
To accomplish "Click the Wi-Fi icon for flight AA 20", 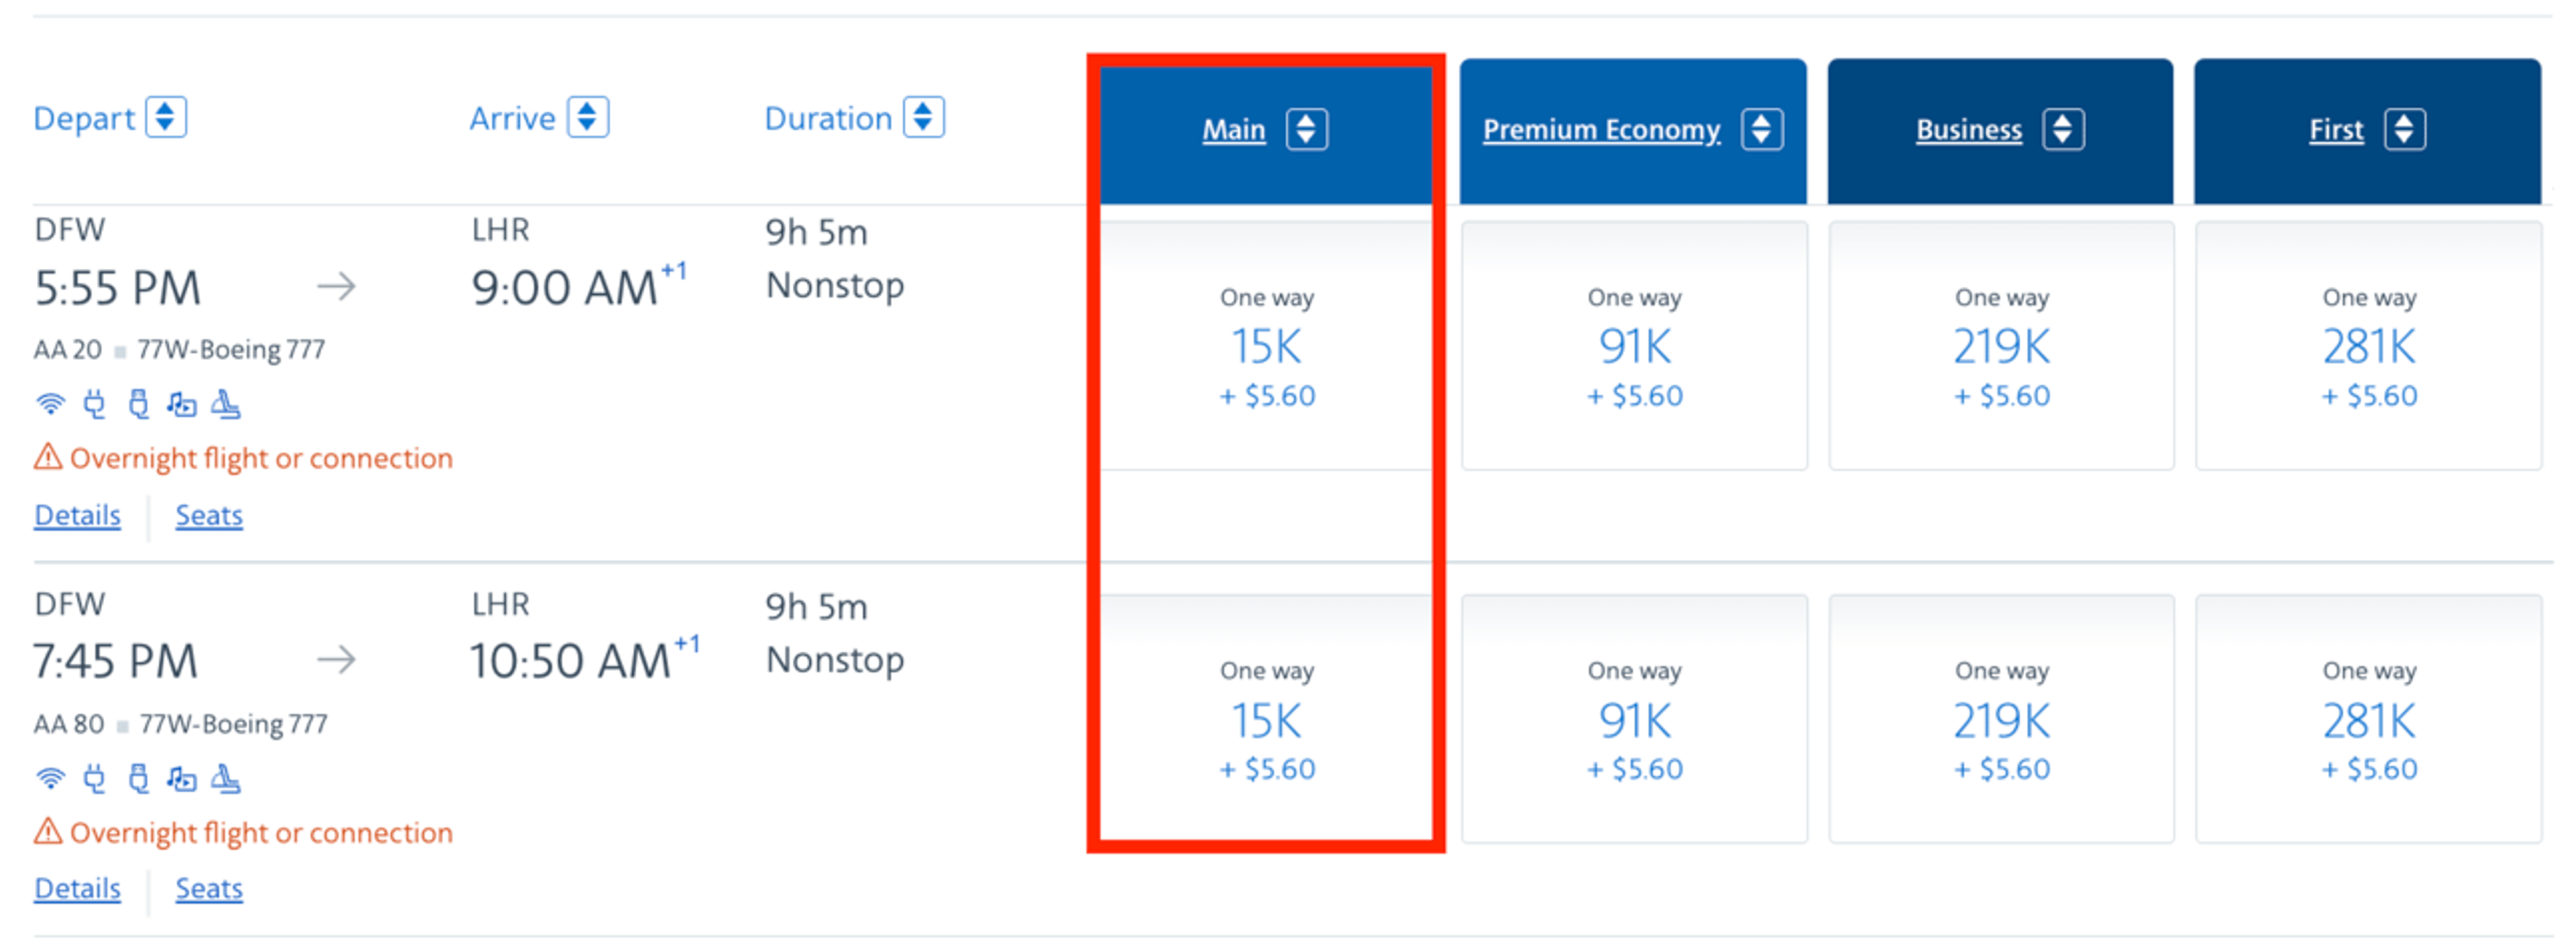I will (x=50, y=405).
